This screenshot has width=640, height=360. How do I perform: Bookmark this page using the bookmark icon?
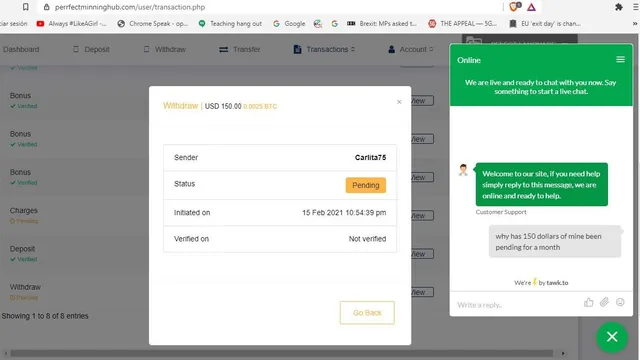(x=25, y=7)
